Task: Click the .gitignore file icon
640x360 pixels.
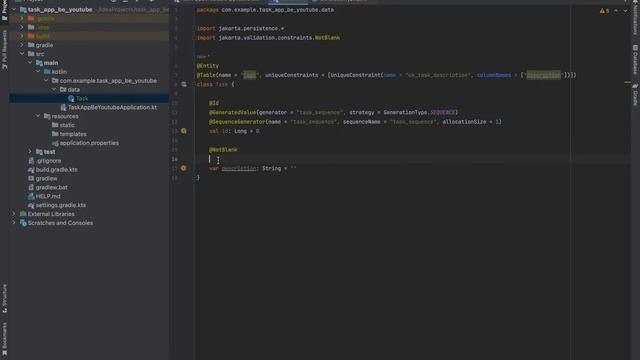Action: point(31,161)
